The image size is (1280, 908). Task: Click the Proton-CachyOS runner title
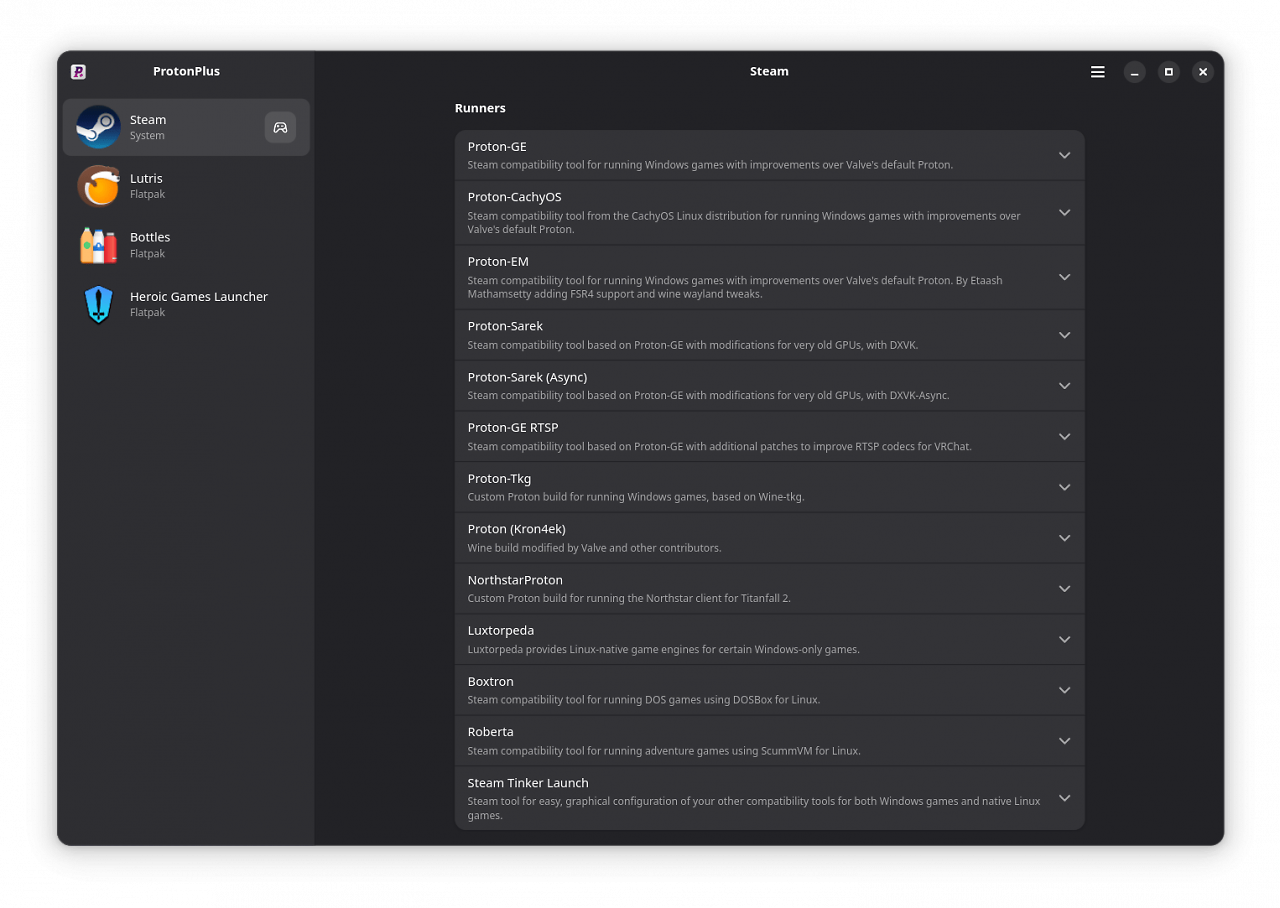coord(514,197)
